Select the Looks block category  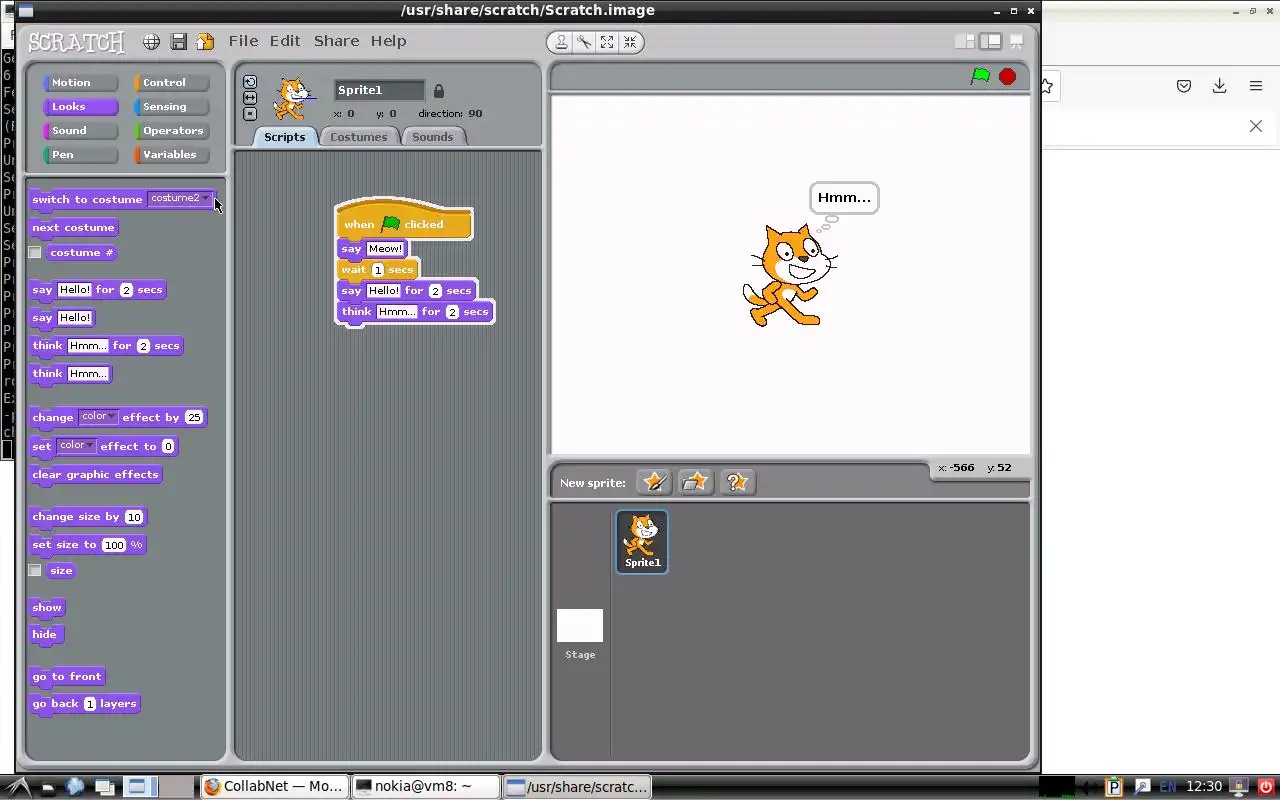point(80,107)
